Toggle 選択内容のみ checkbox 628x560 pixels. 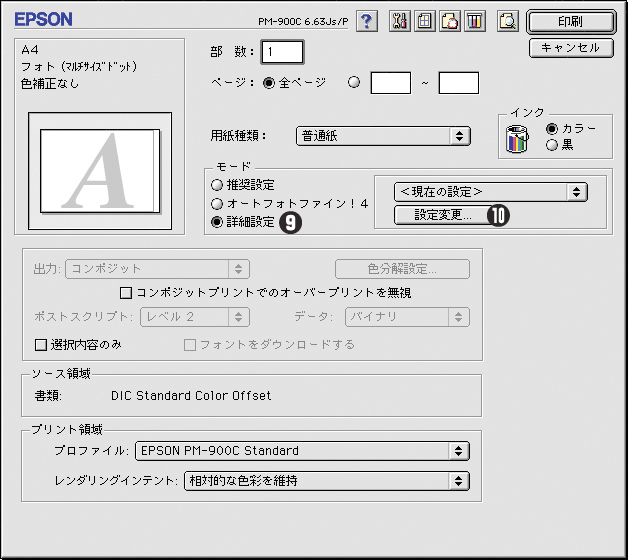(x=40, y=345)
